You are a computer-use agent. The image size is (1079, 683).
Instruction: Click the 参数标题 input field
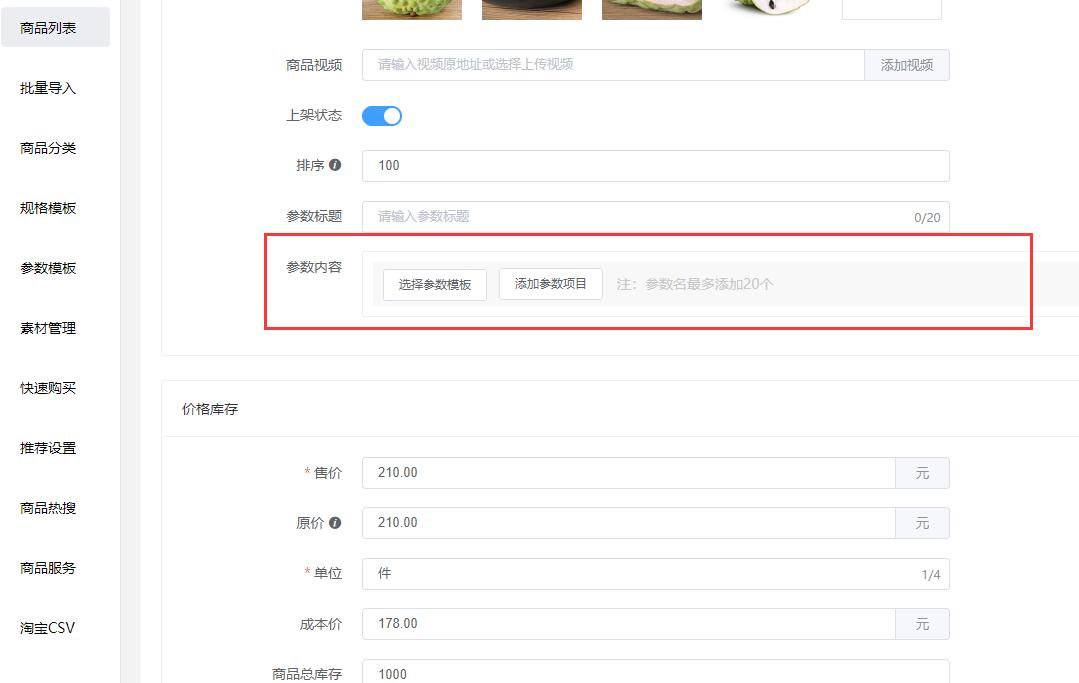[656, 217]
